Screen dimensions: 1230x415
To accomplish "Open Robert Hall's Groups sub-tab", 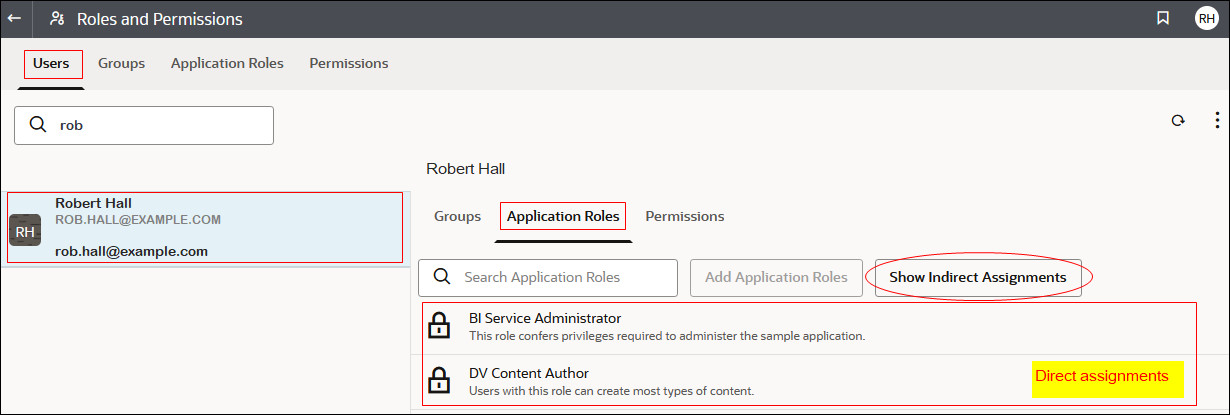I will 457,216.
